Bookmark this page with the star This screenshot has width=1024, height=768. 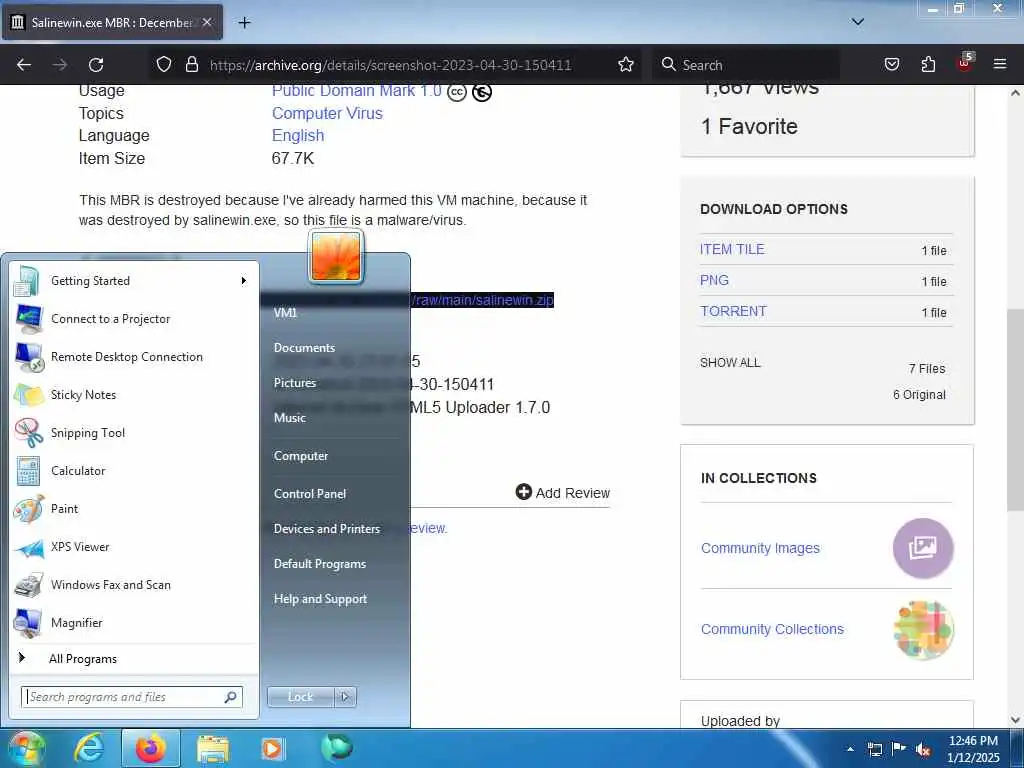point(626,64)
